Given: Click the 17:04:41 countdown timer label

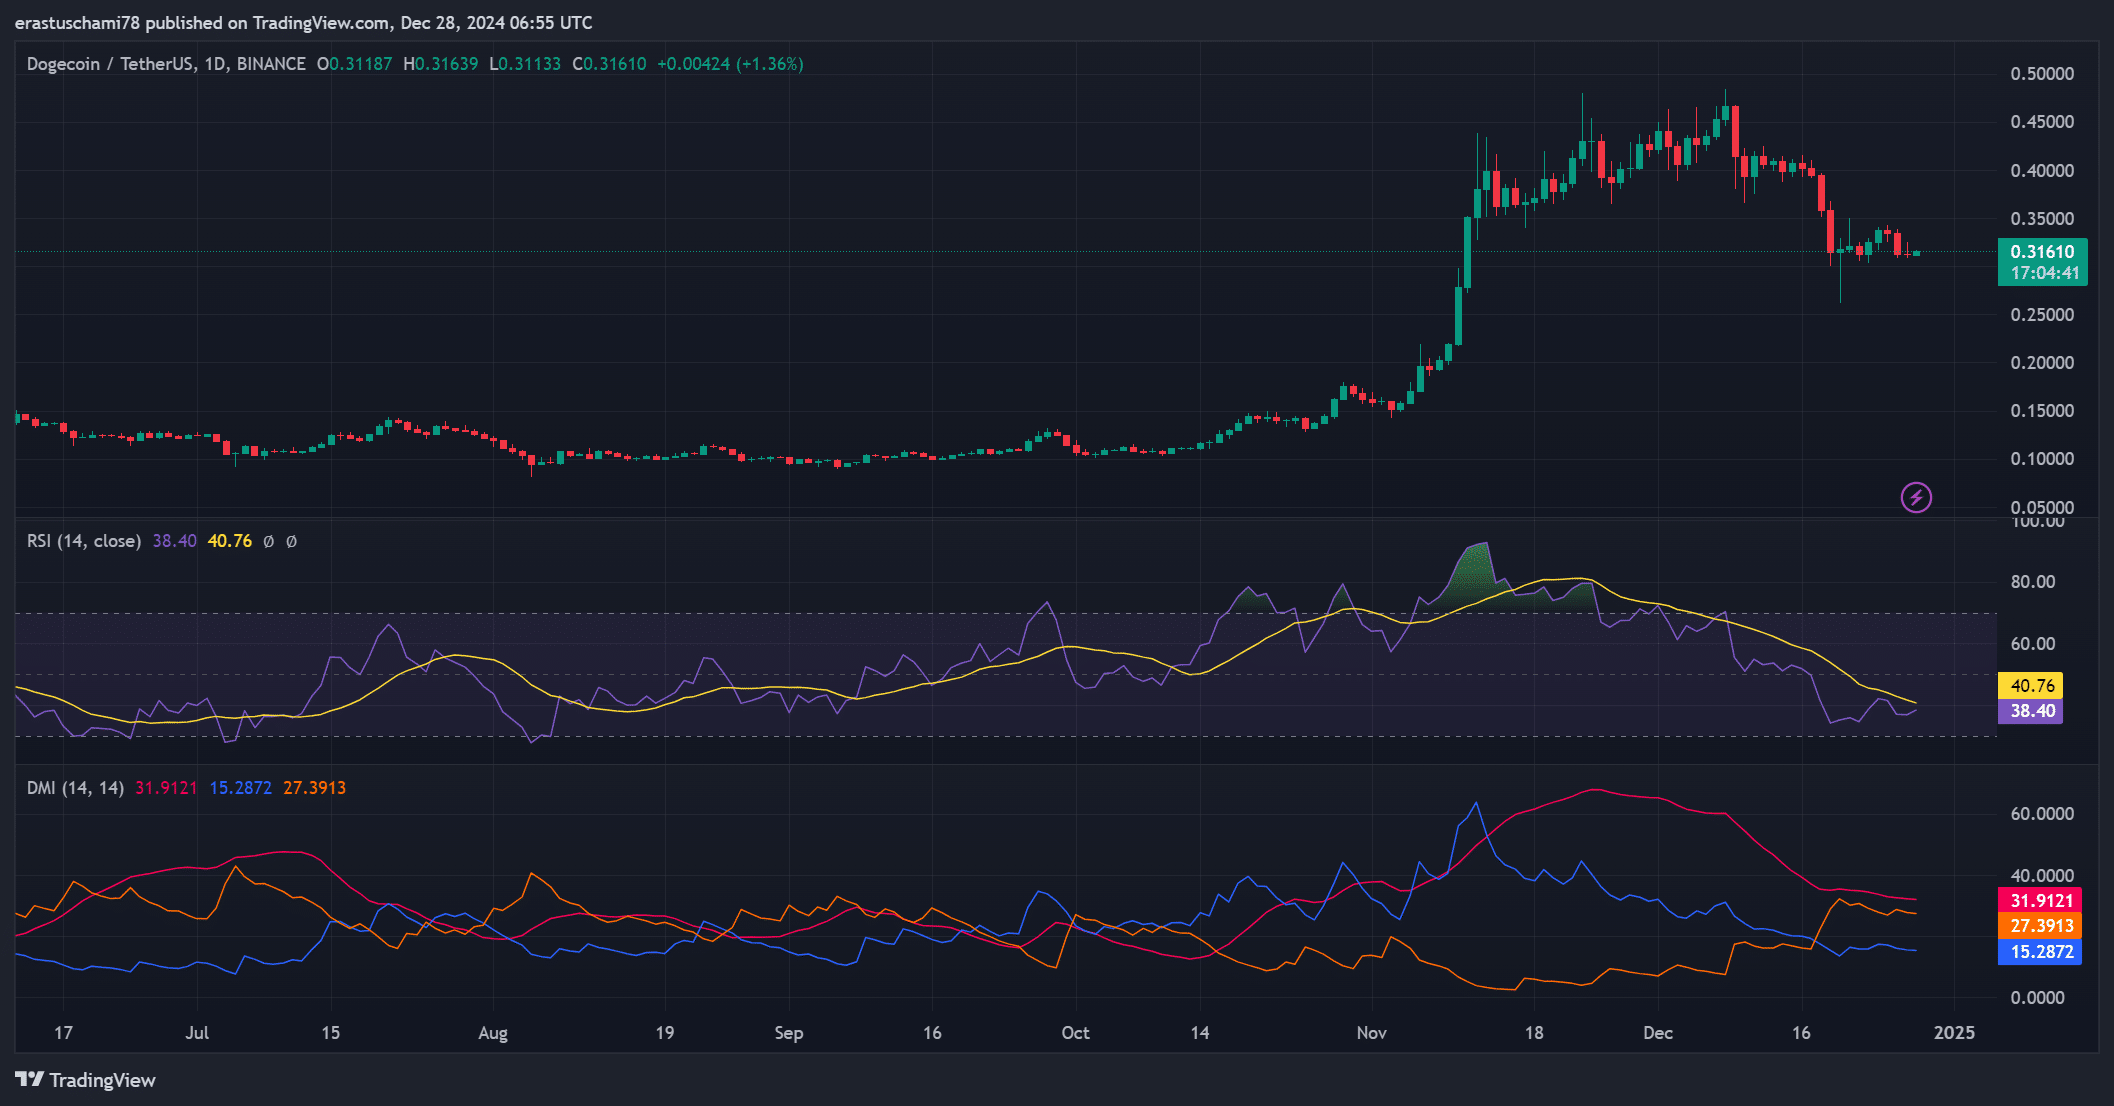Looking at the screenshot, I should [x=2044, y=273].
